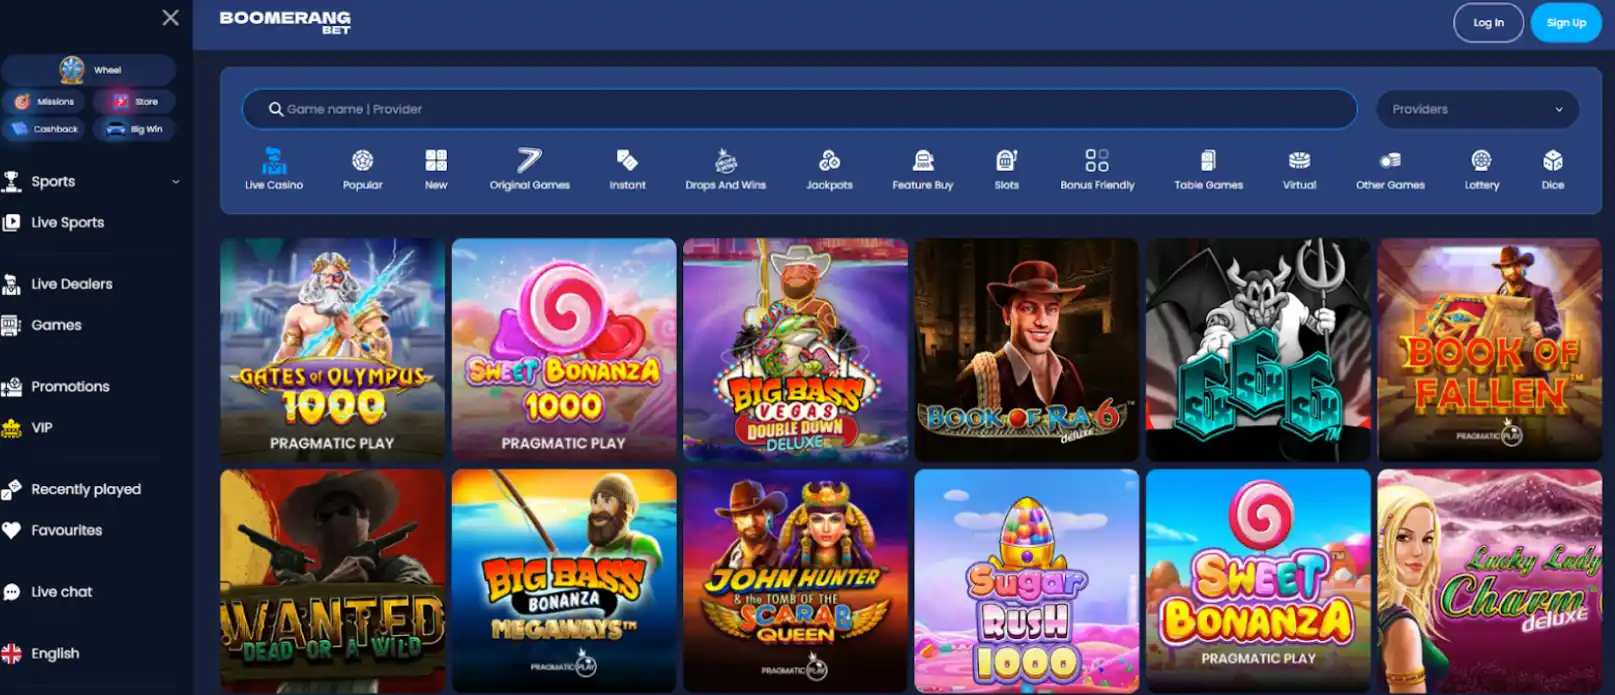Show New games category
The image size is (1615, 695).
(x=436, y=168)
